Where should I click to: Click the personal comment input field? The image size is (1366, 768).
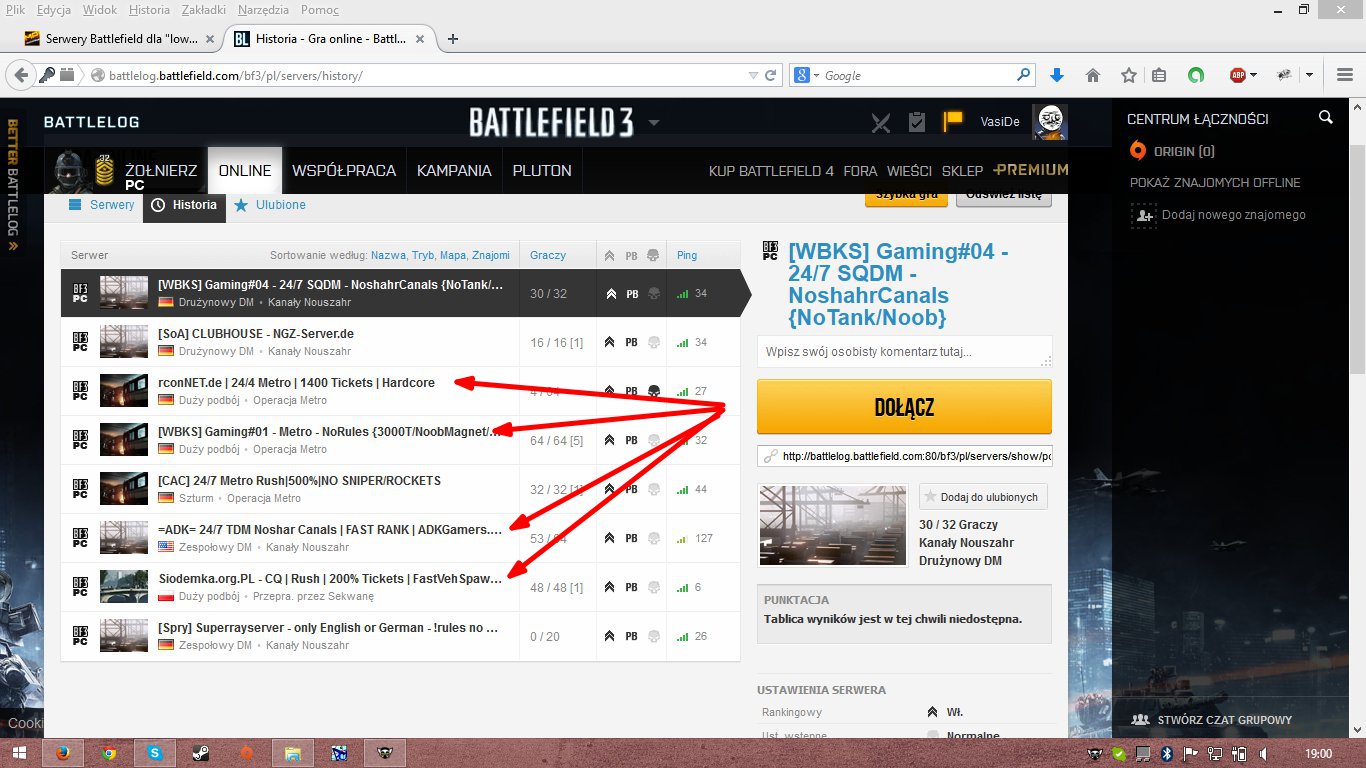point(904,352)
